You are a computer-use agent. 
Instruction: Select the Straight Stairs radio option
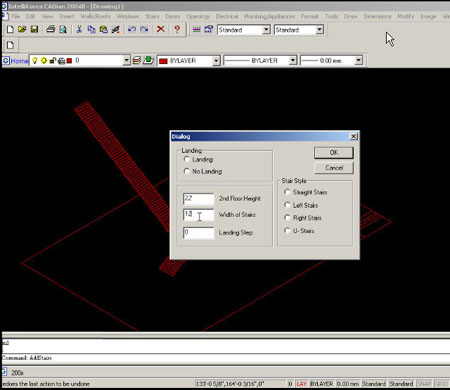287,192
